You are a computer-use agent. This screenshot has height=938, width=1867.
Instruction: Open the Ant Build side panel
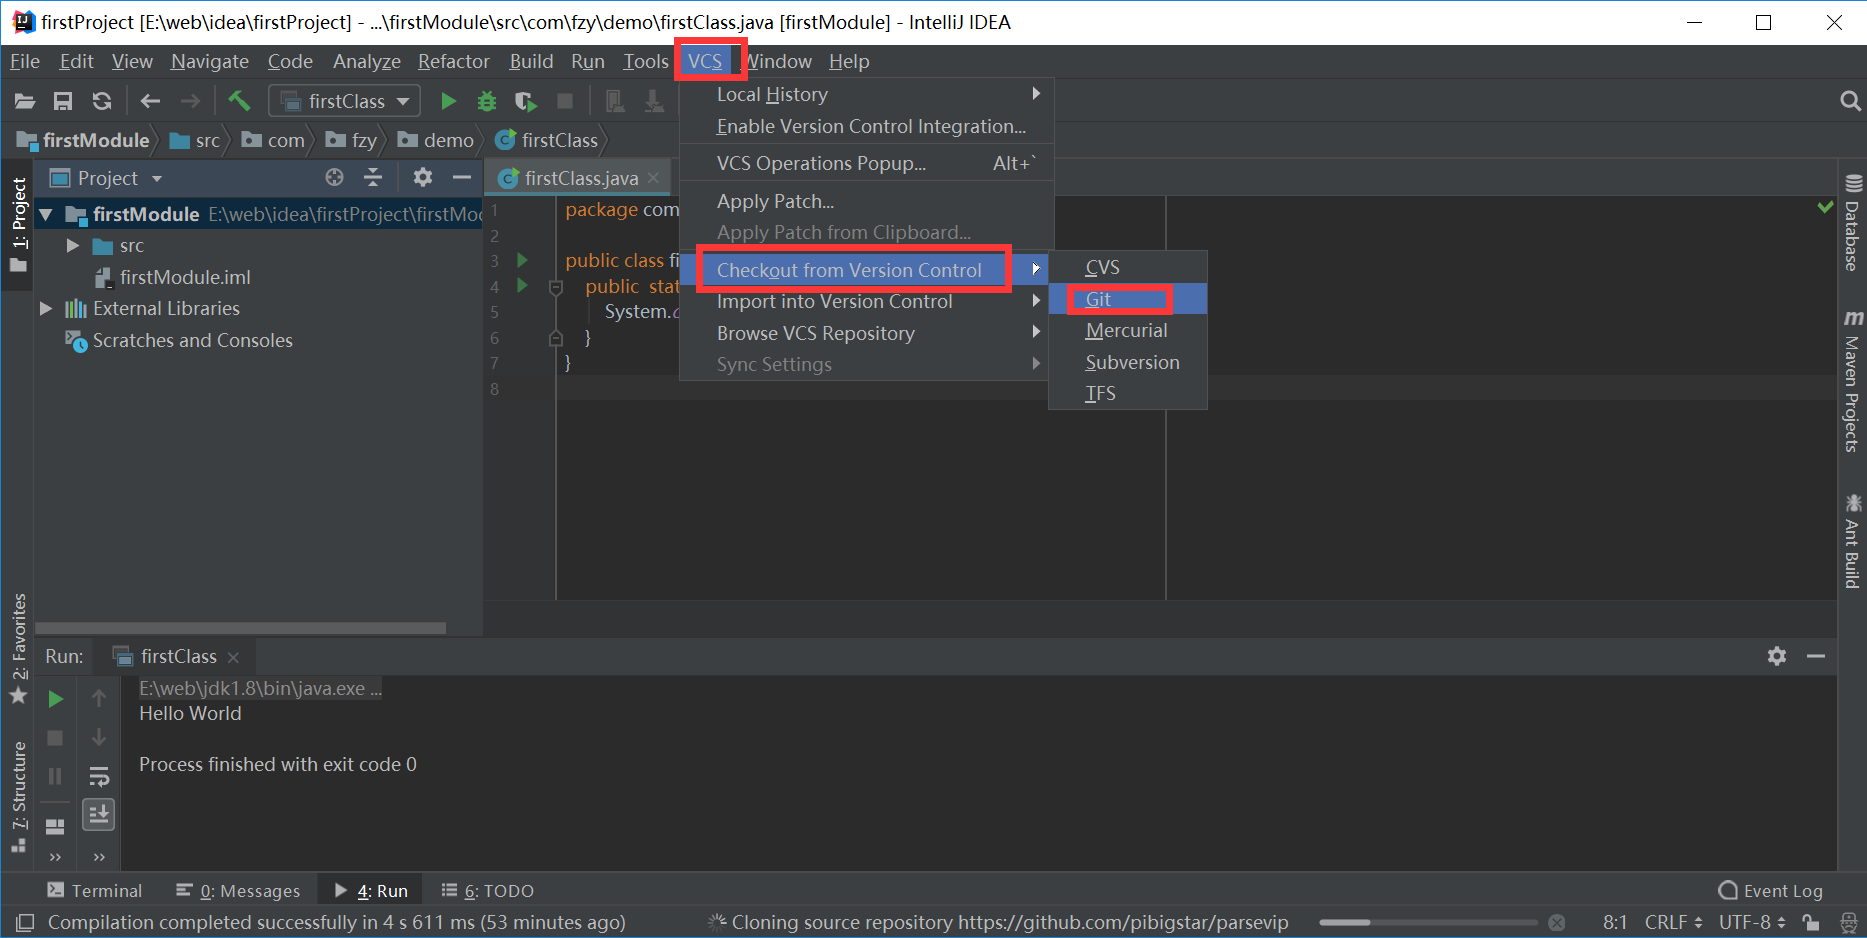coord(1853,541)
